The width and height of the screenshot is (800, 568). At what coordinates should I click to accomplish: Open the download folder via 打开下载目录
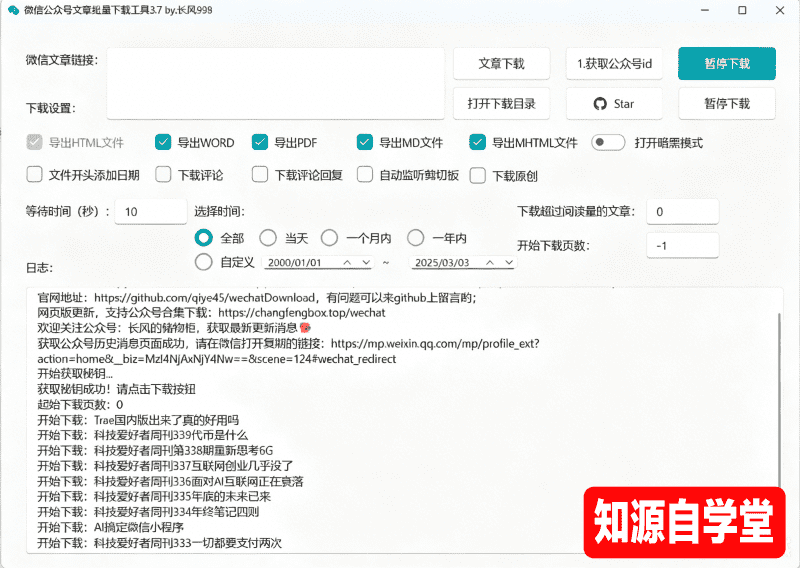pos(502,104)
